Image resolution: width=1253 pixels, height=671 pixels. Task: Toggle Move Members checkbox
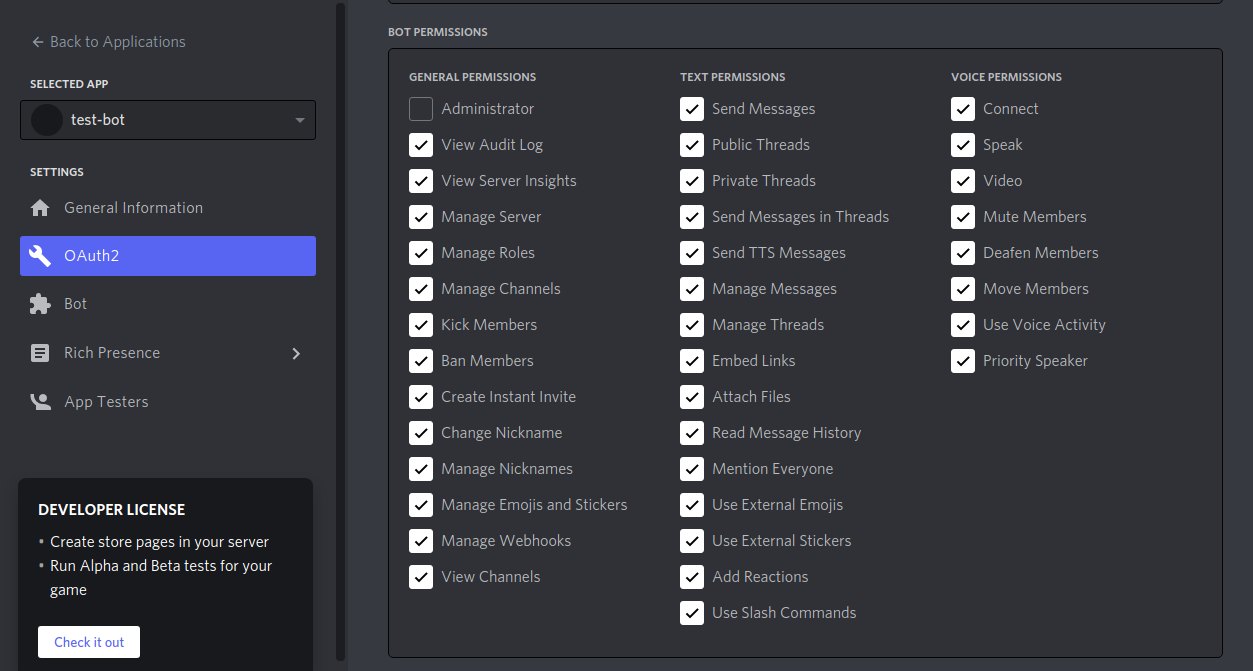963,289
